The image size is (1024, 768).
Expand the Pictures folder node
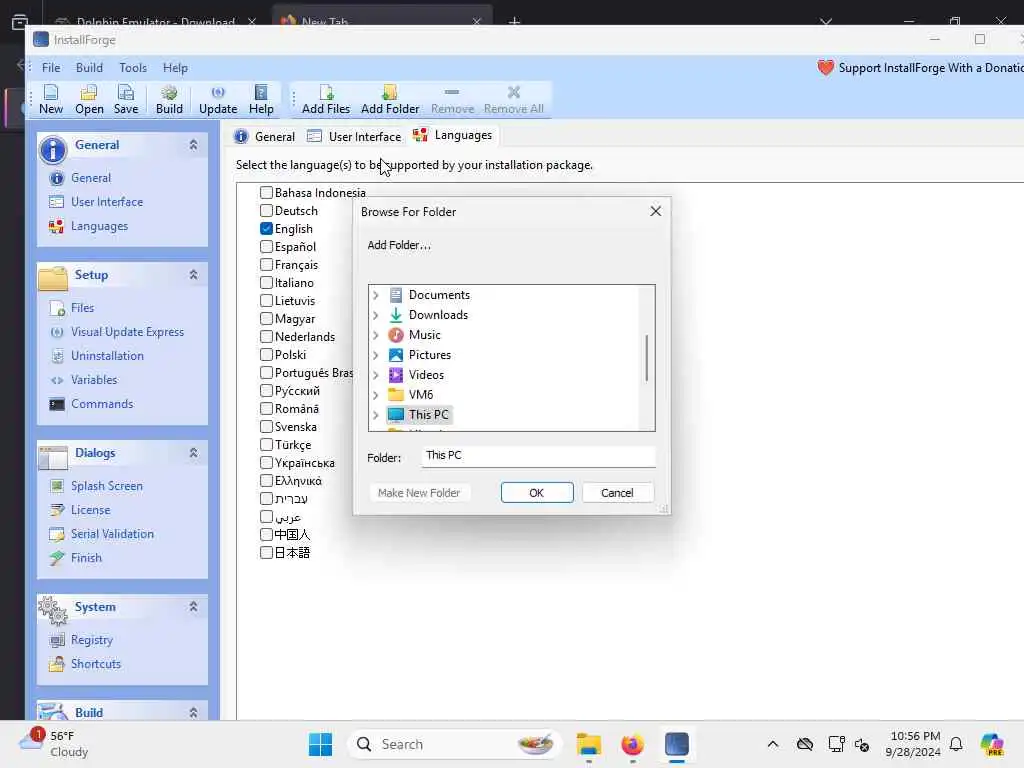(376, 355)
